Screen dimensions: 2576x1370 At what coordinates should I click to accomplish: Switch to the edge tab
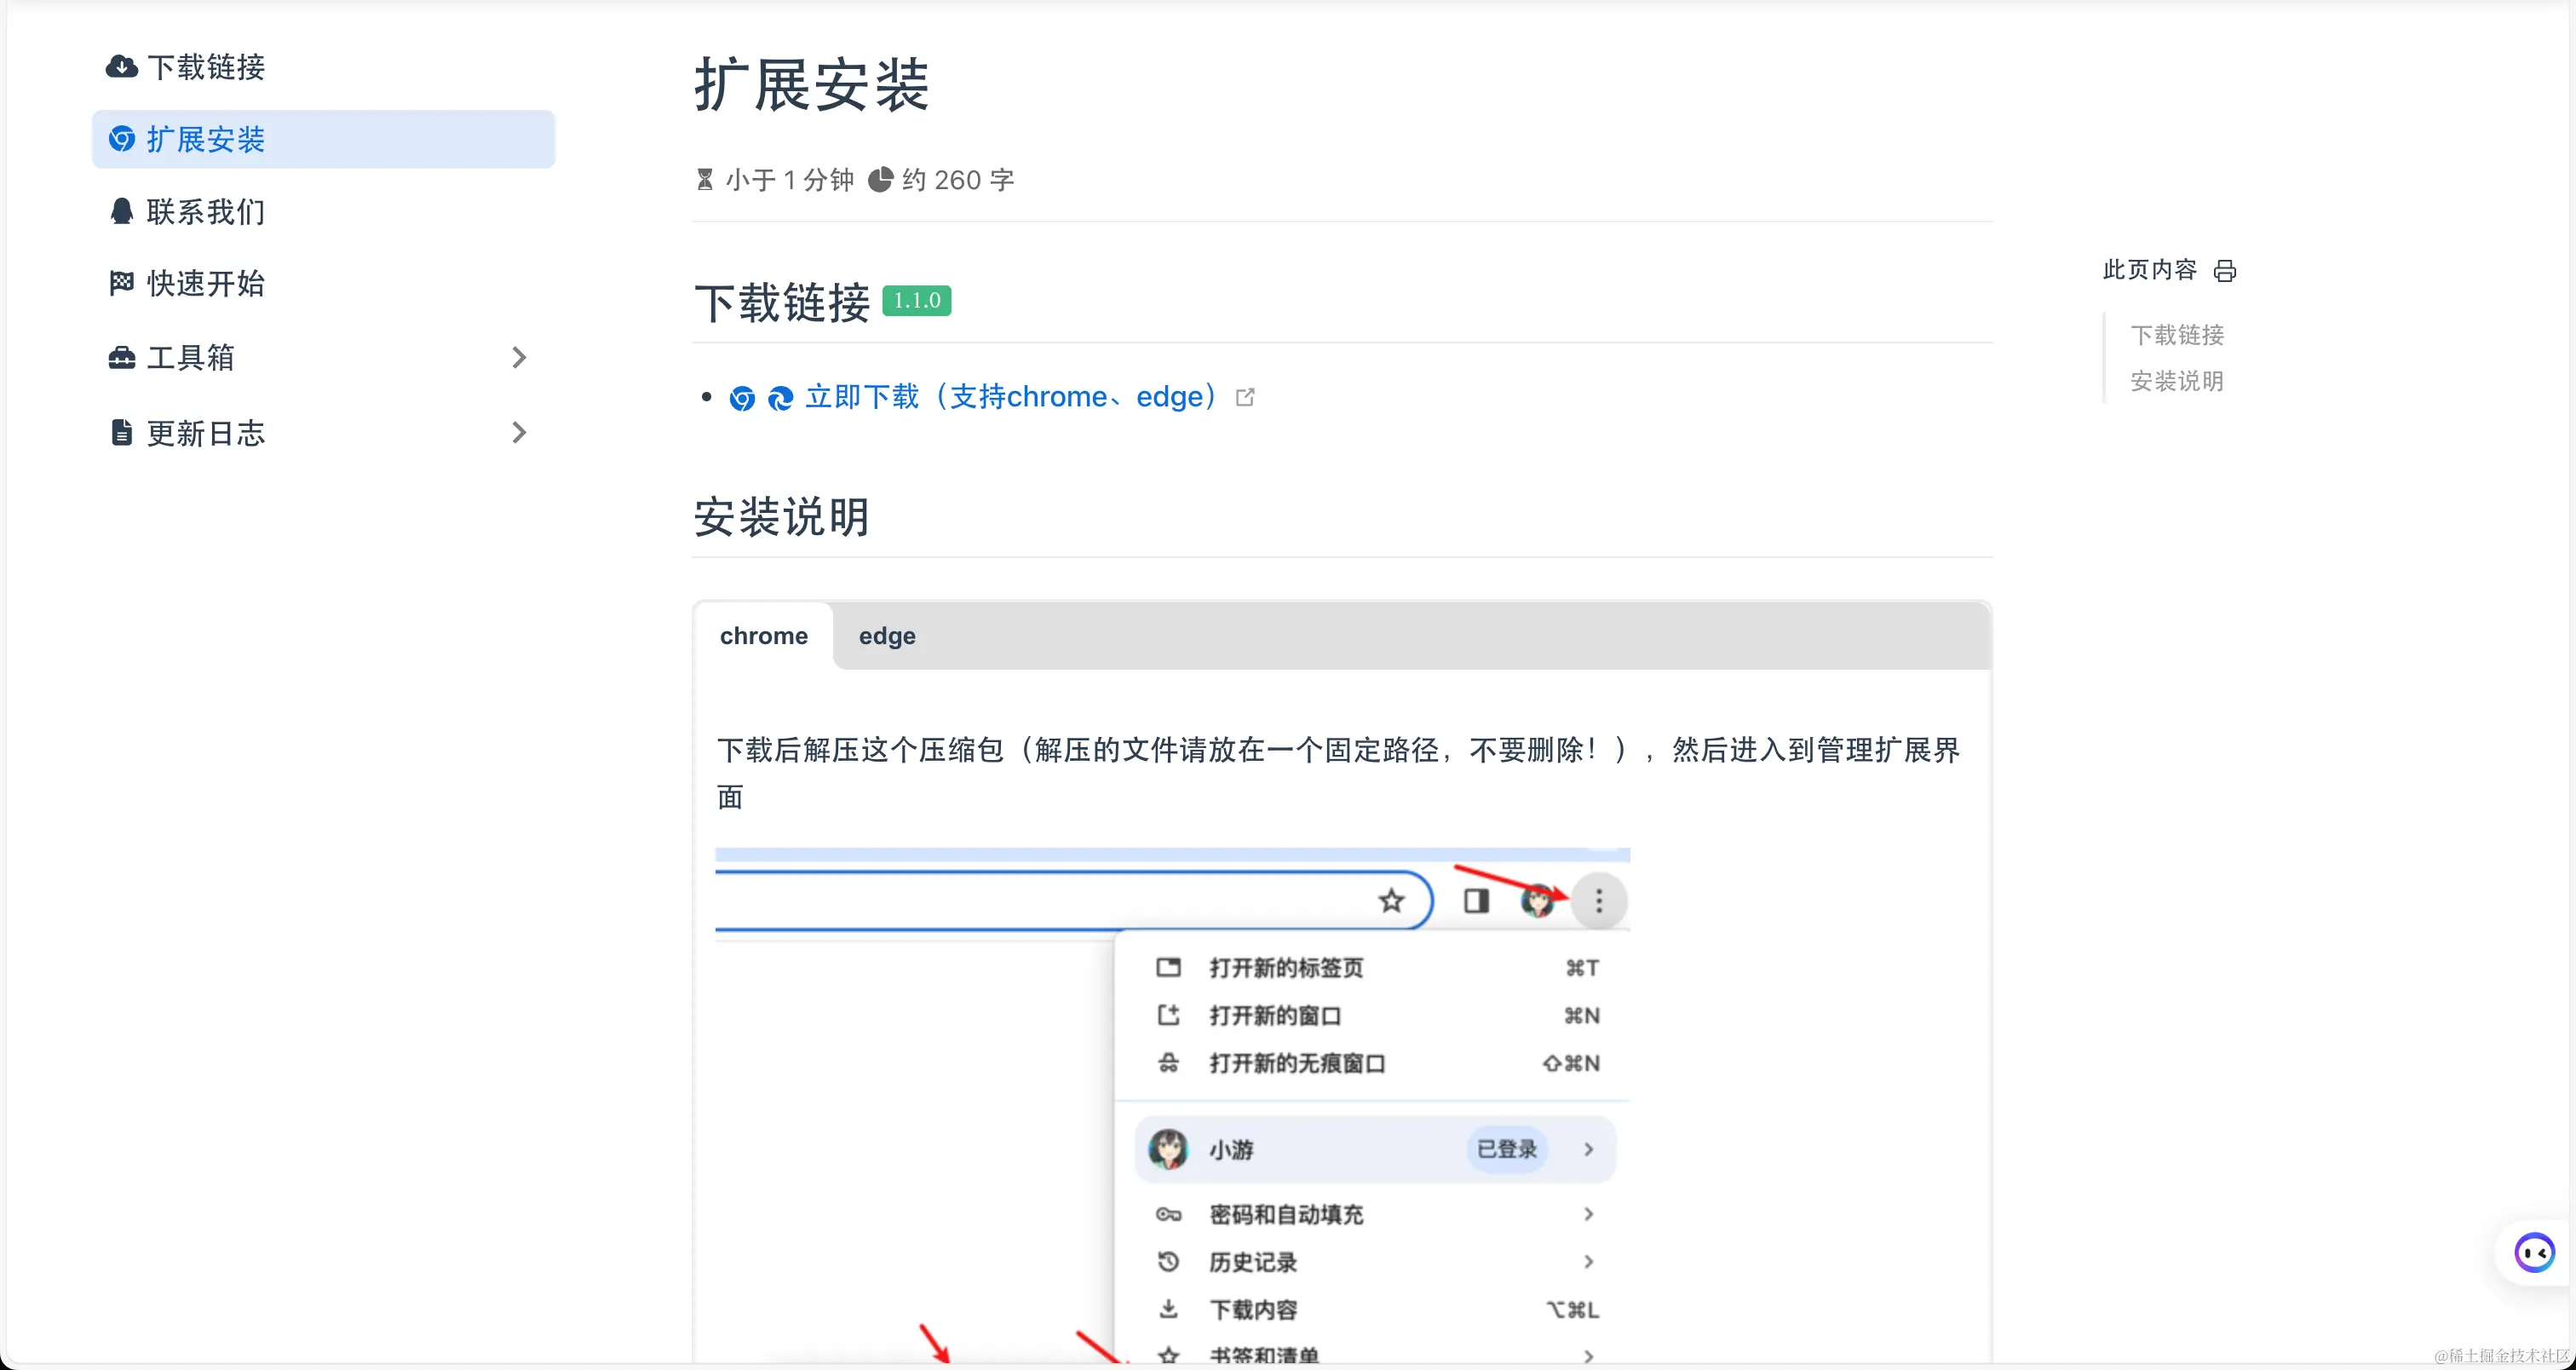pos(886,636)
